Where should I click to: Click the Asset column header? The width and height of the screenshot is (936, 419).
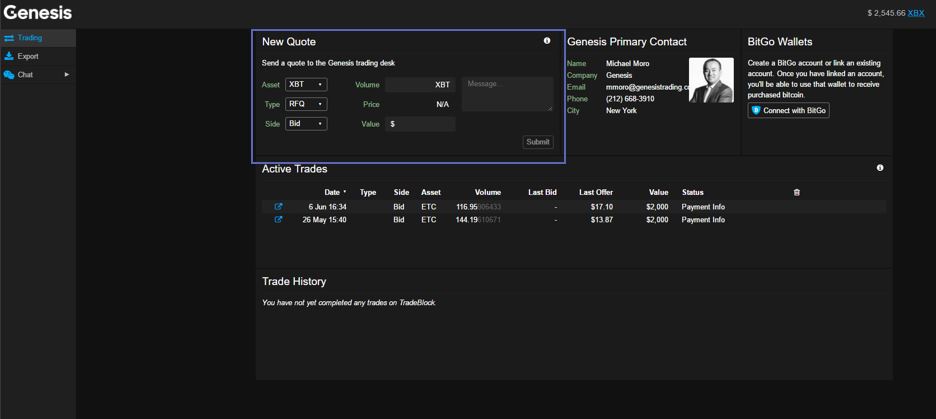[x=431, y=192]
